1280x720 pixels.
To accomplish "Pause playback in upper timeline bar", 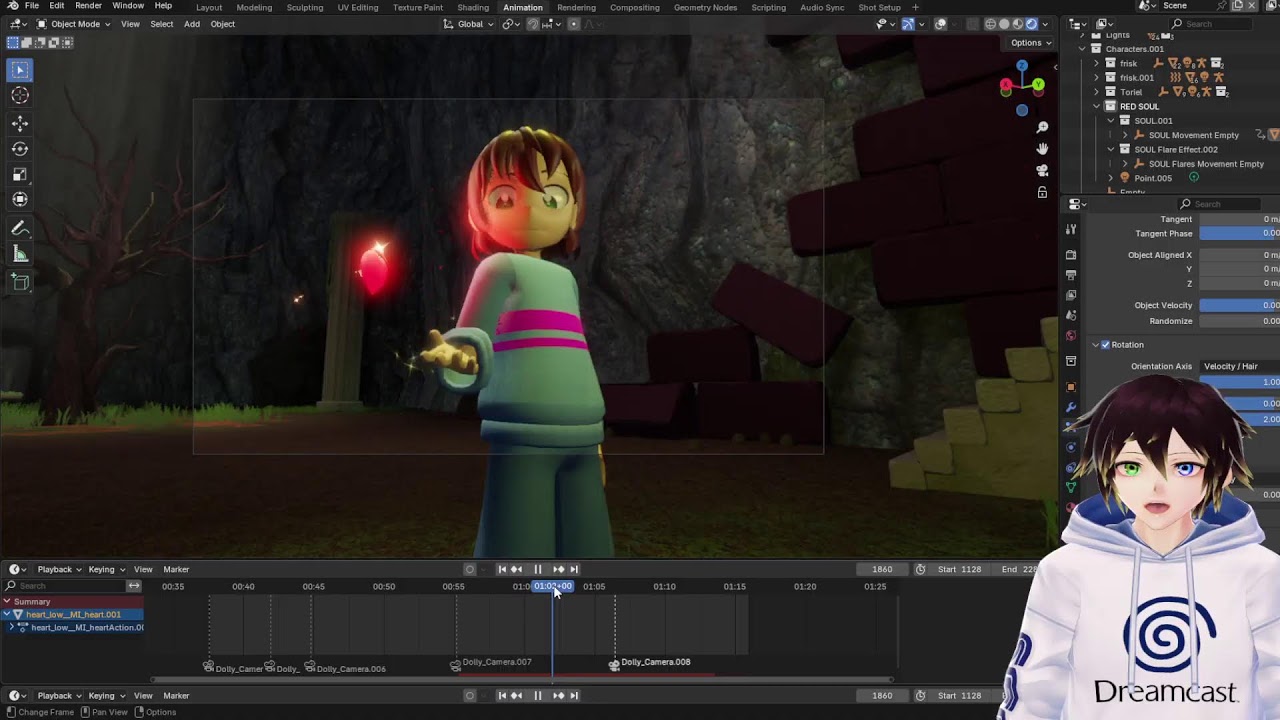I will [x=538, y=569].
